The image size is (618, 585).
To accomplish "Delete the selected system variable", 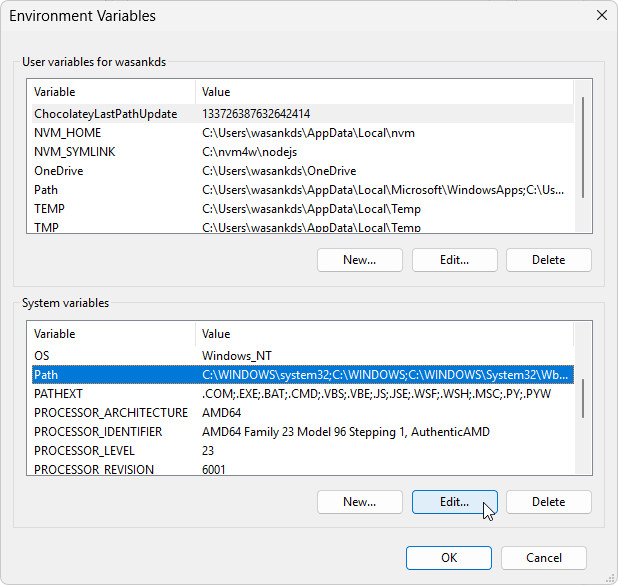I will click(548, 502).
